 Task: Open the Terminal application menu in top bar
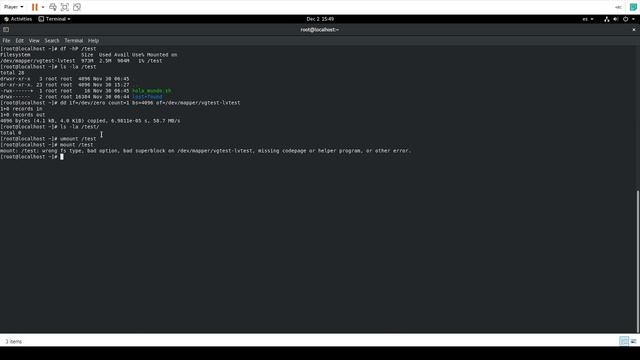click(x=54, y=19)
